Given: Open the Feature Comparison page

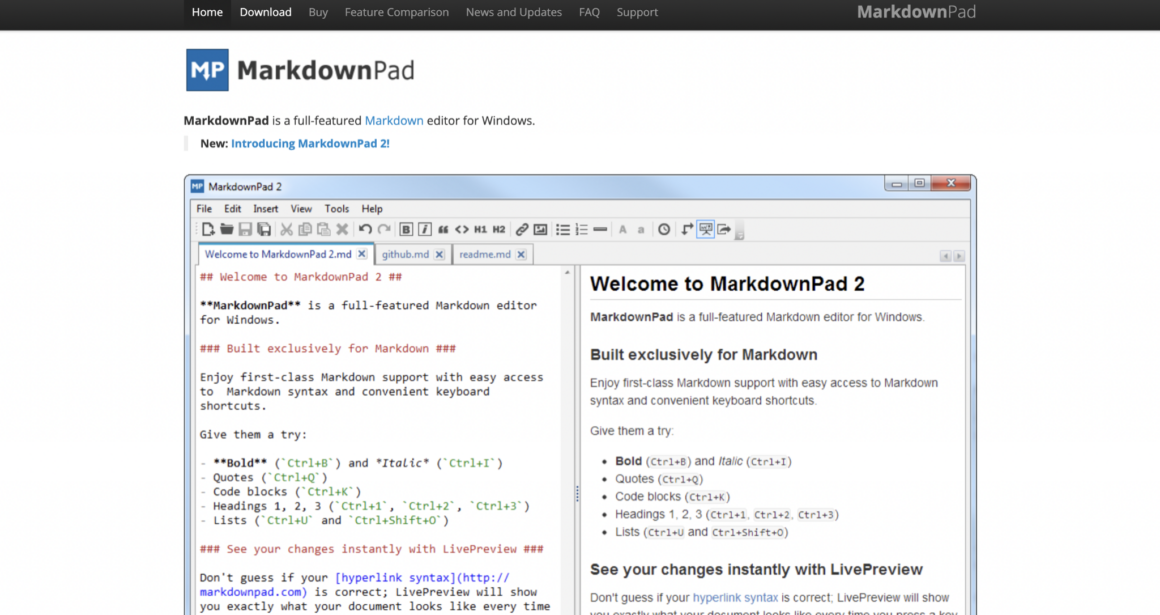Looking at the screenshot, I should 397,12.
